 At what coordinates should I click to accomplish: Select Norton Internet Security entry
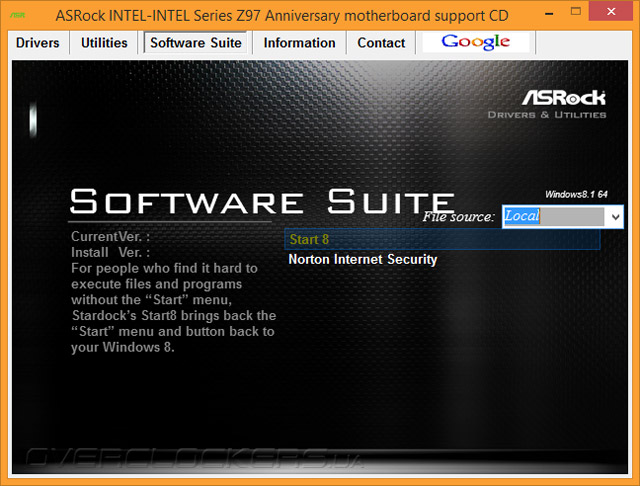point(362,259)
